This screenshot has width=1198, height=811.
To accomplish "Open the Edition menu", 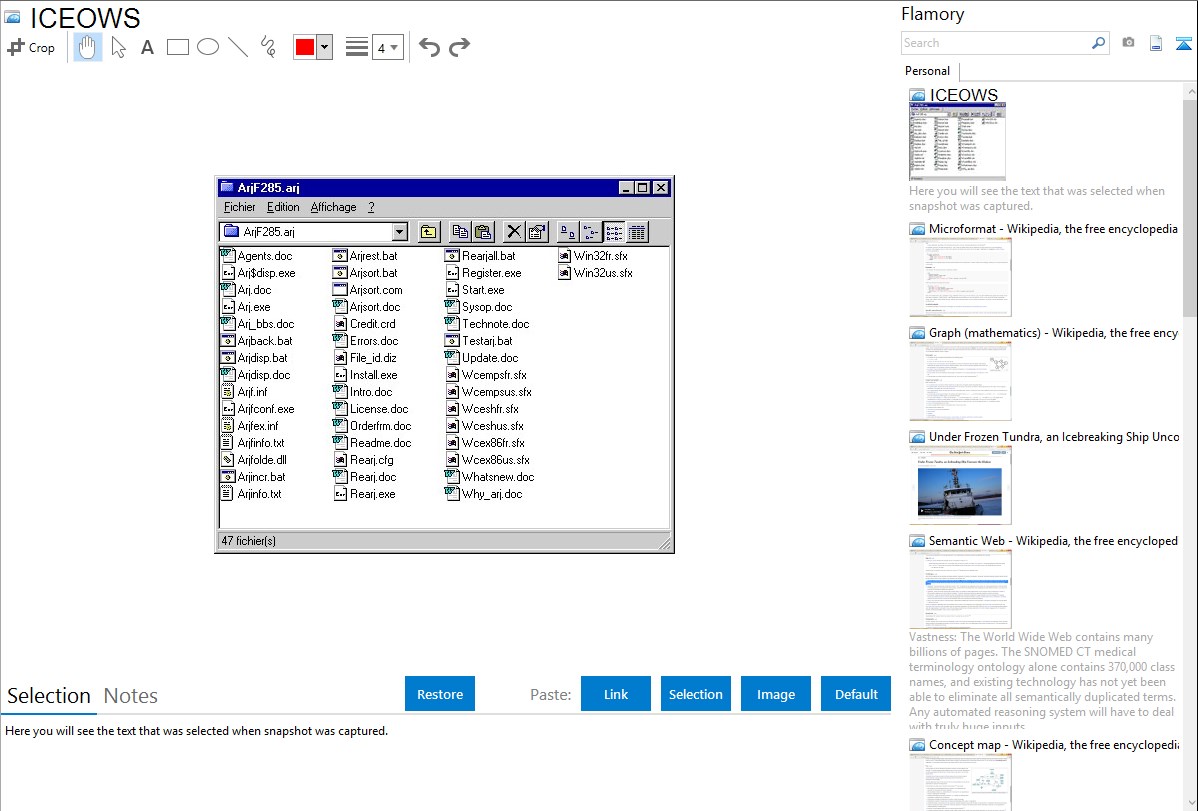I will [283, 207].
